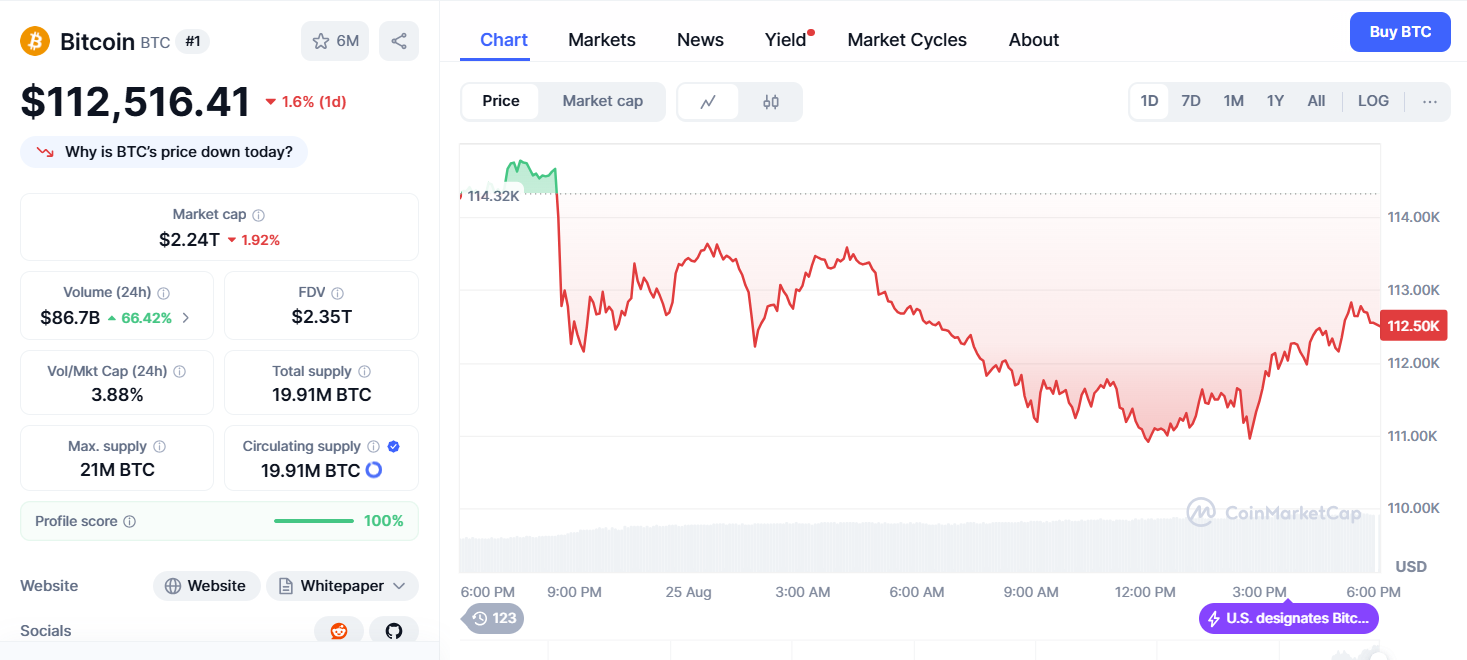
Task: Click the share icon beside the watchlist star
Action: point(399,41)
